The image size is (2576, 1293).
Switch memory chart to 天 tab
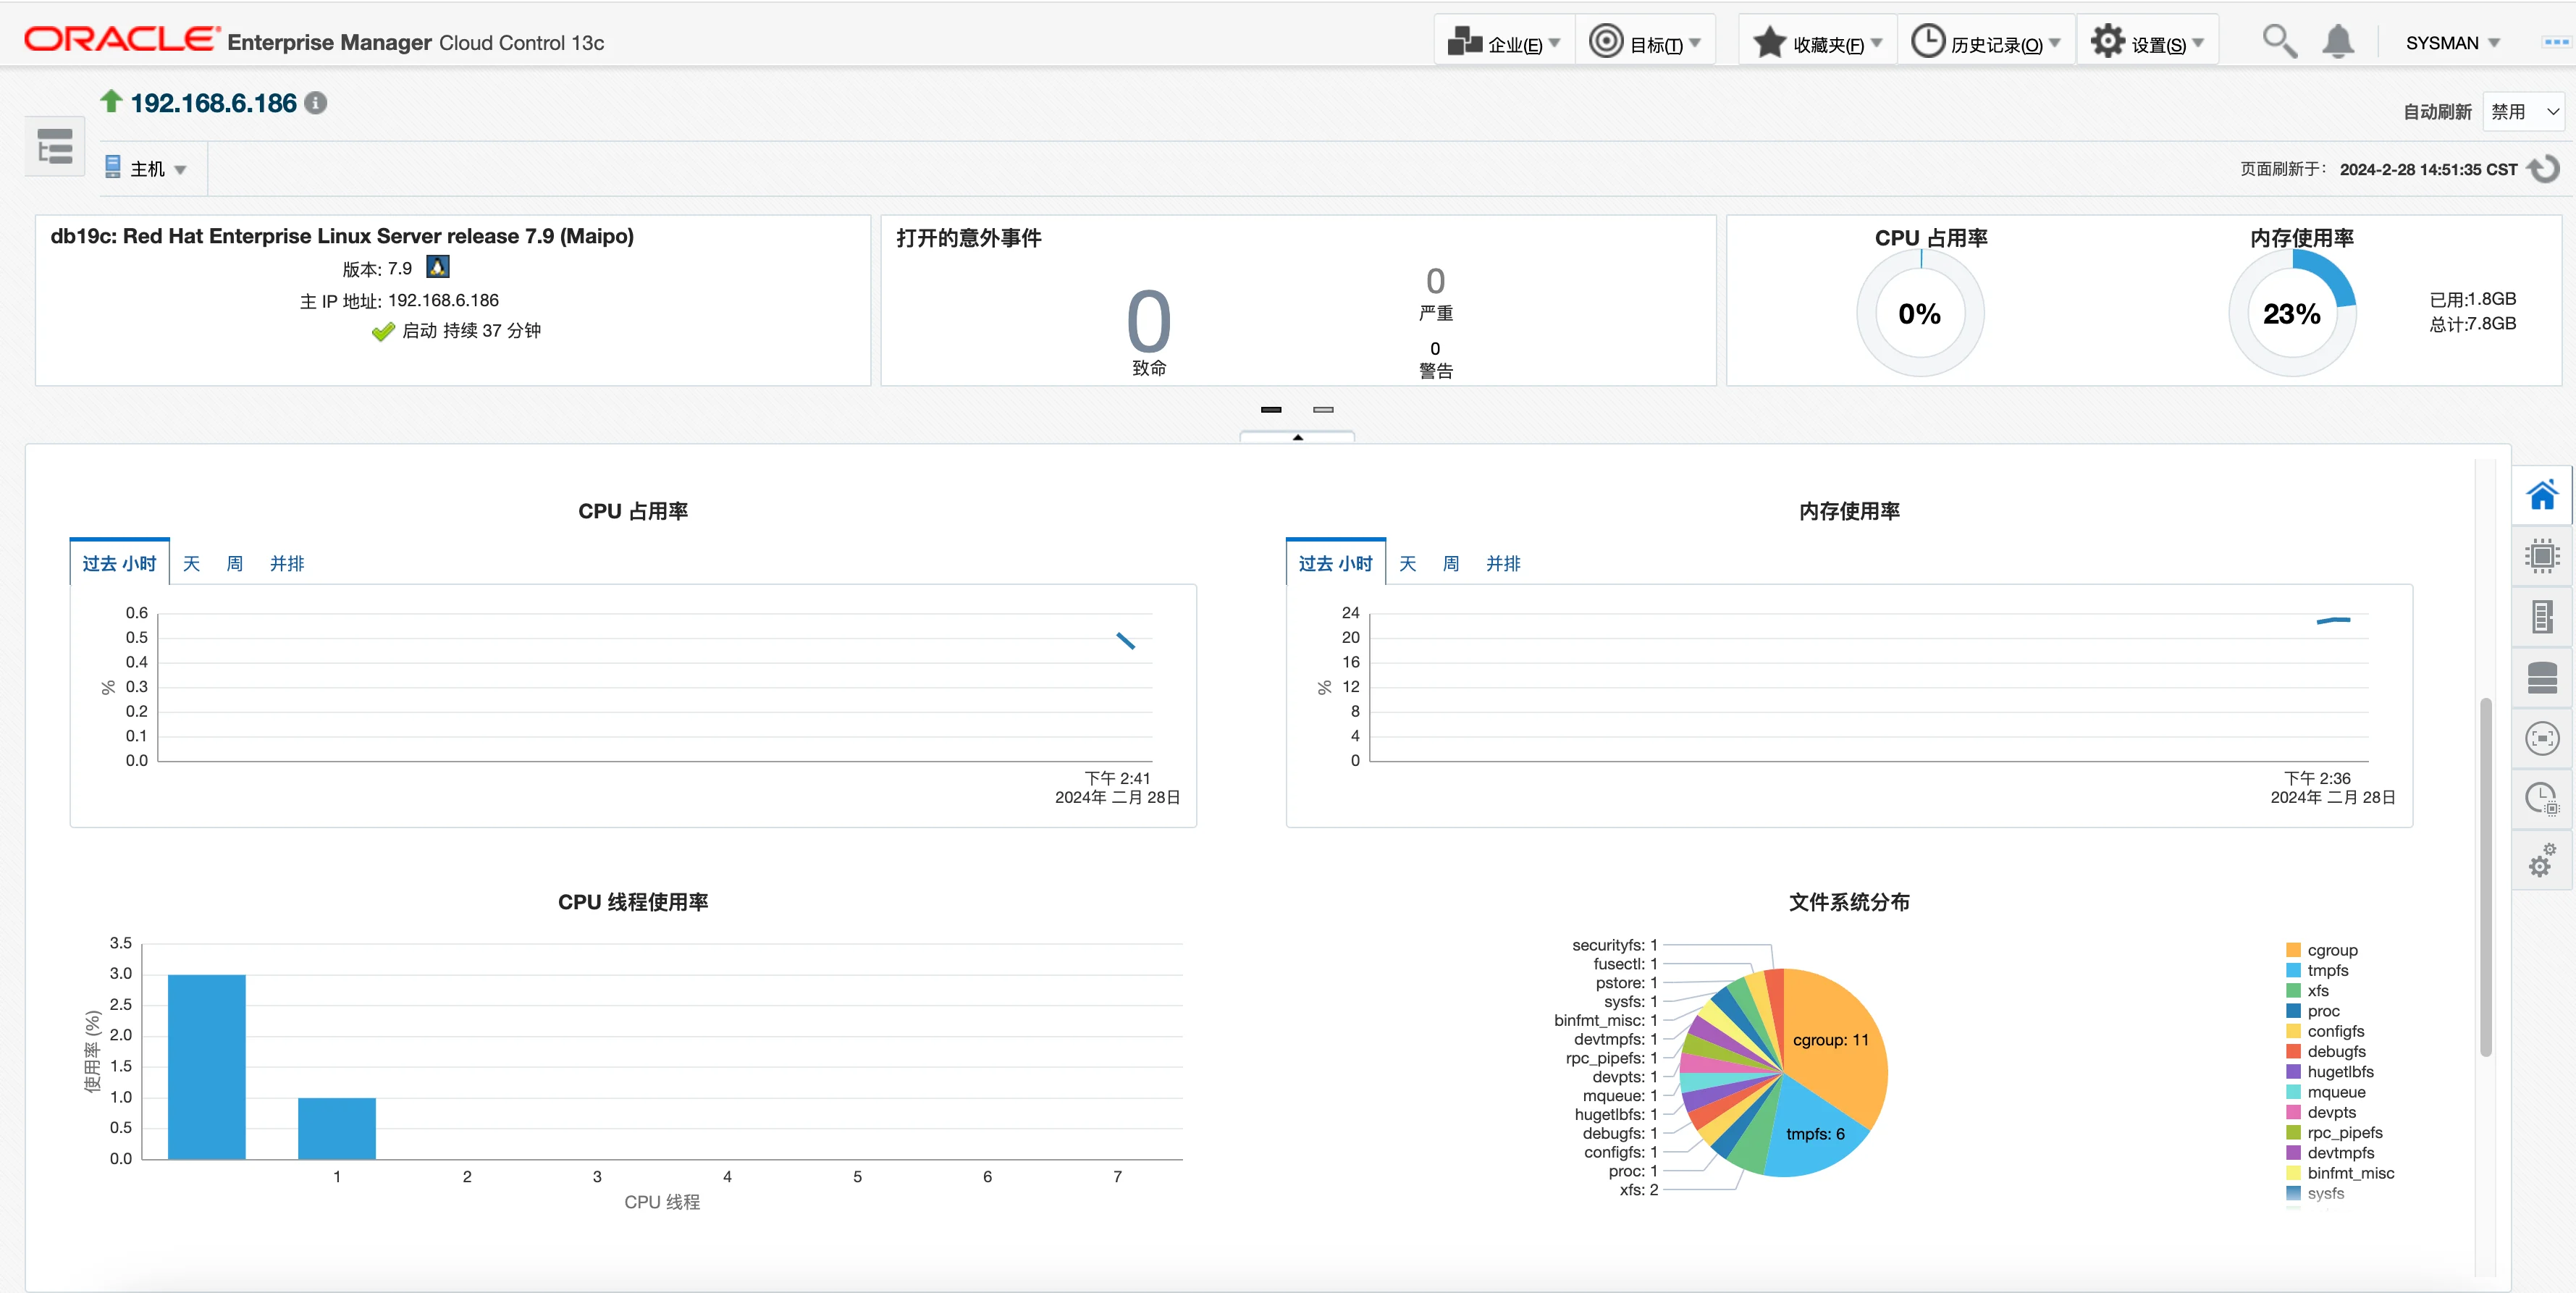point(1407,564)
